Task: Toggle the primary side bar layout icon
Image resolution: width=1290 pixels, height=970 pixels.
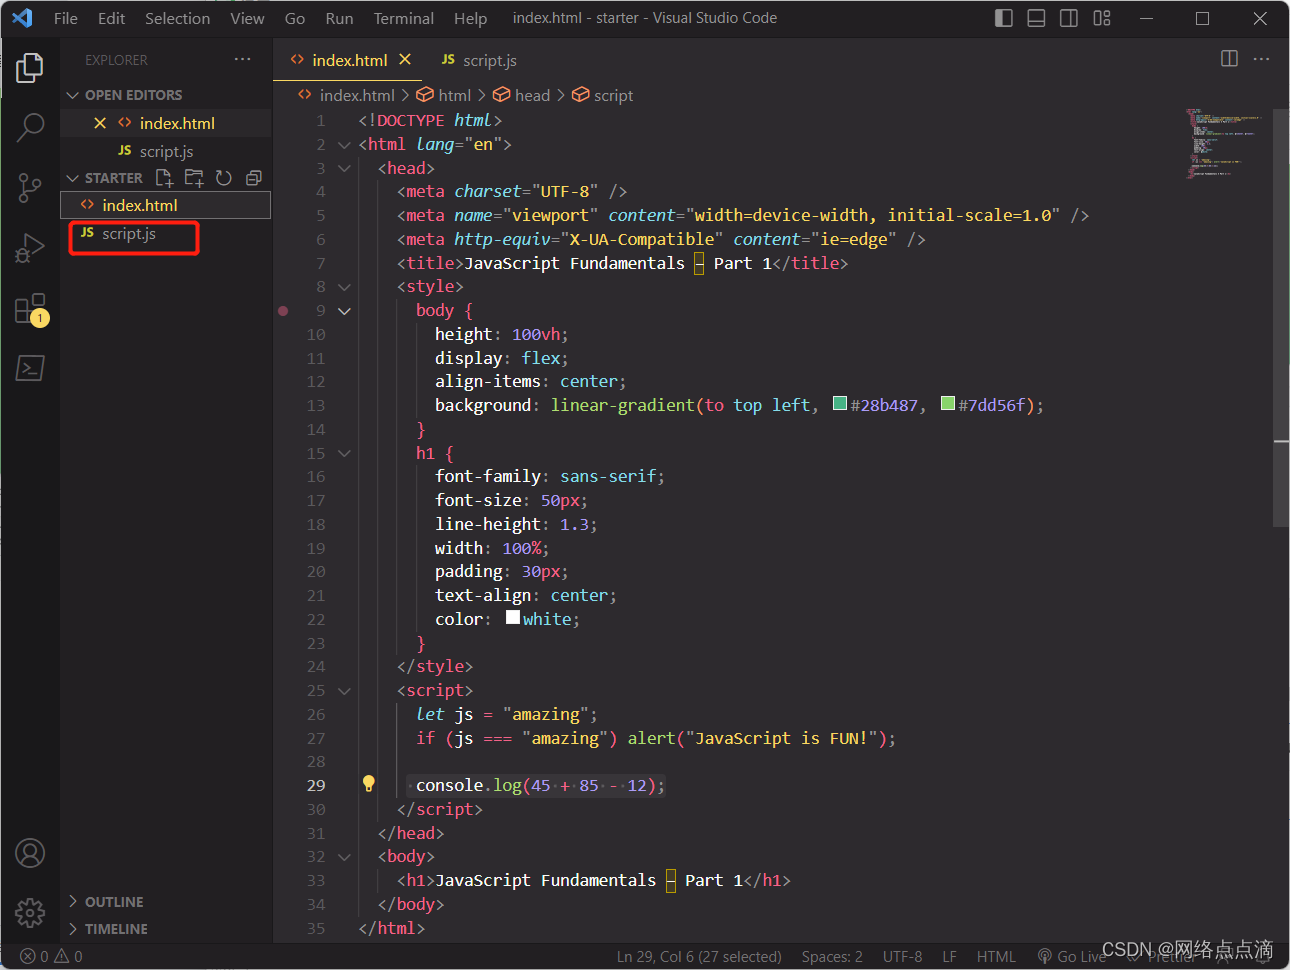Action: pos(1004,18)
